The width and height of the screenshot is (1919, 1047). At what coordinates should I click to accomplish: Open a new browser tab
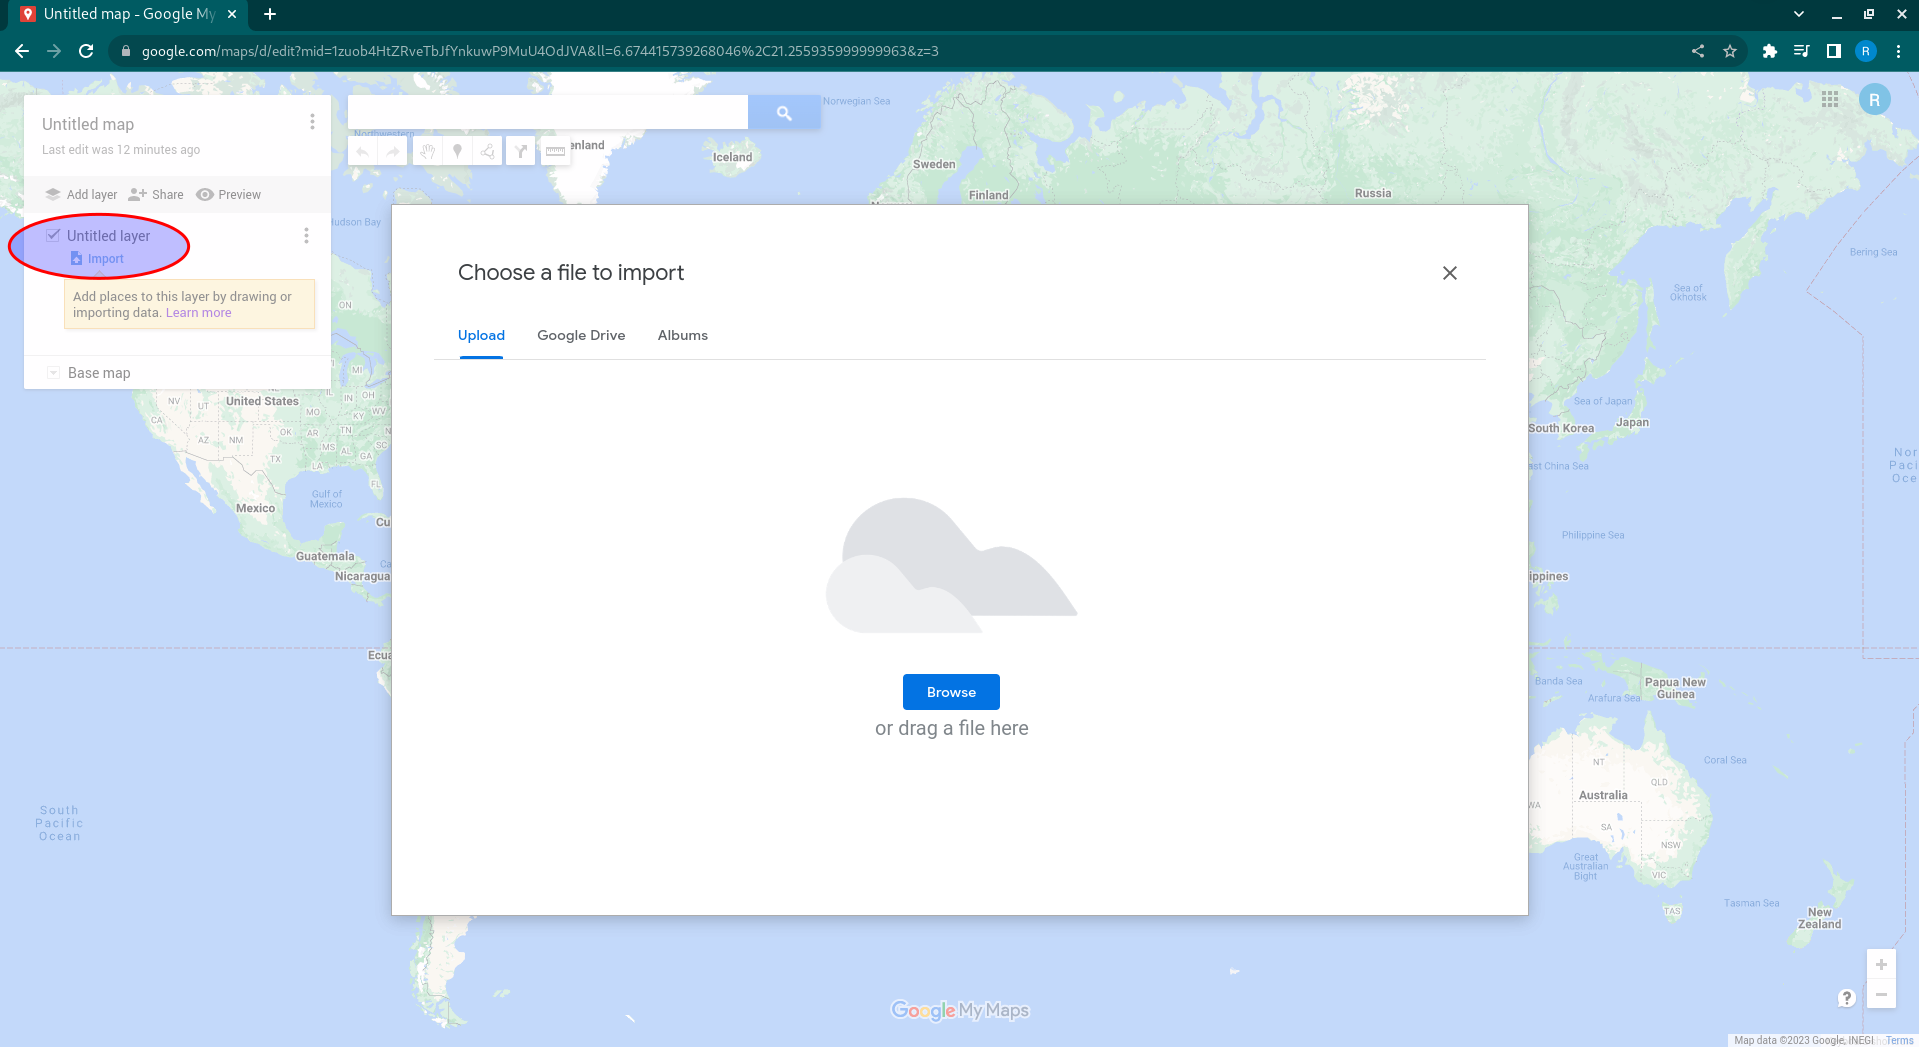270,14
